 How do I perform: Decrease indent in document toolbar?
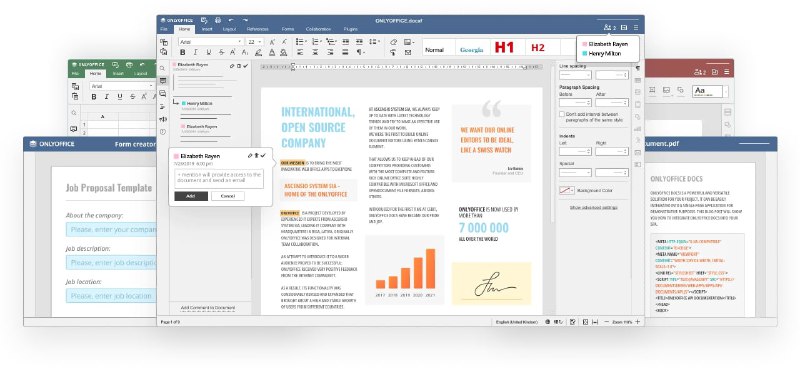click(345, 42)
